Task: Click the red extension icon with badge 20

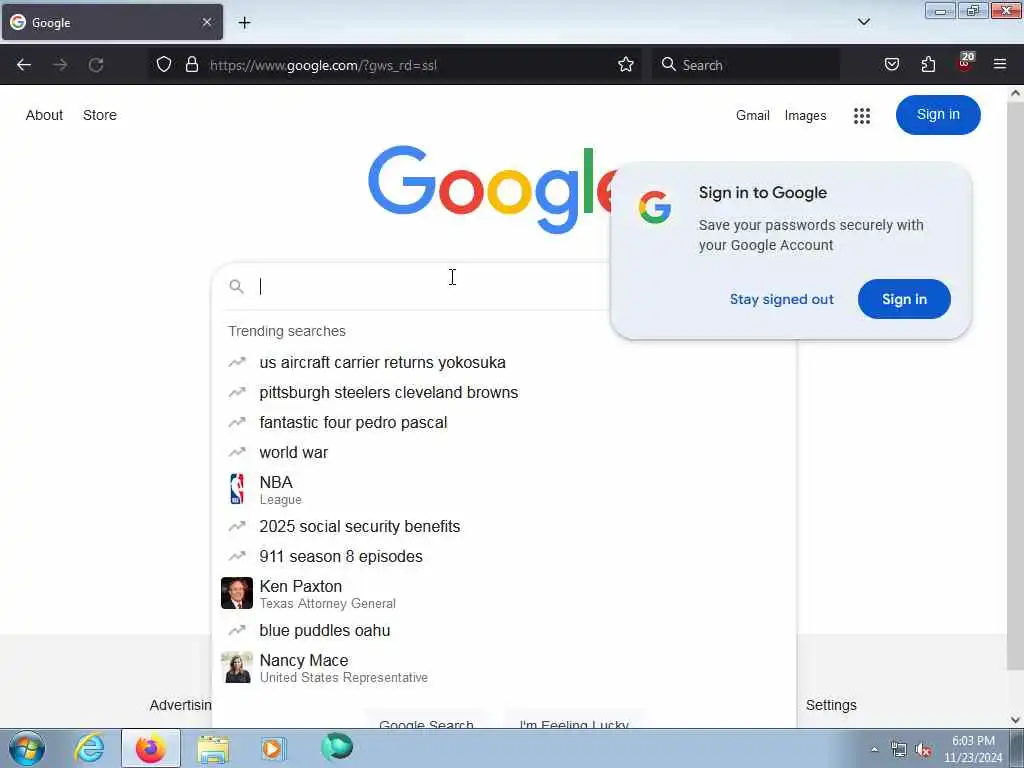Action: click(965, 63)
